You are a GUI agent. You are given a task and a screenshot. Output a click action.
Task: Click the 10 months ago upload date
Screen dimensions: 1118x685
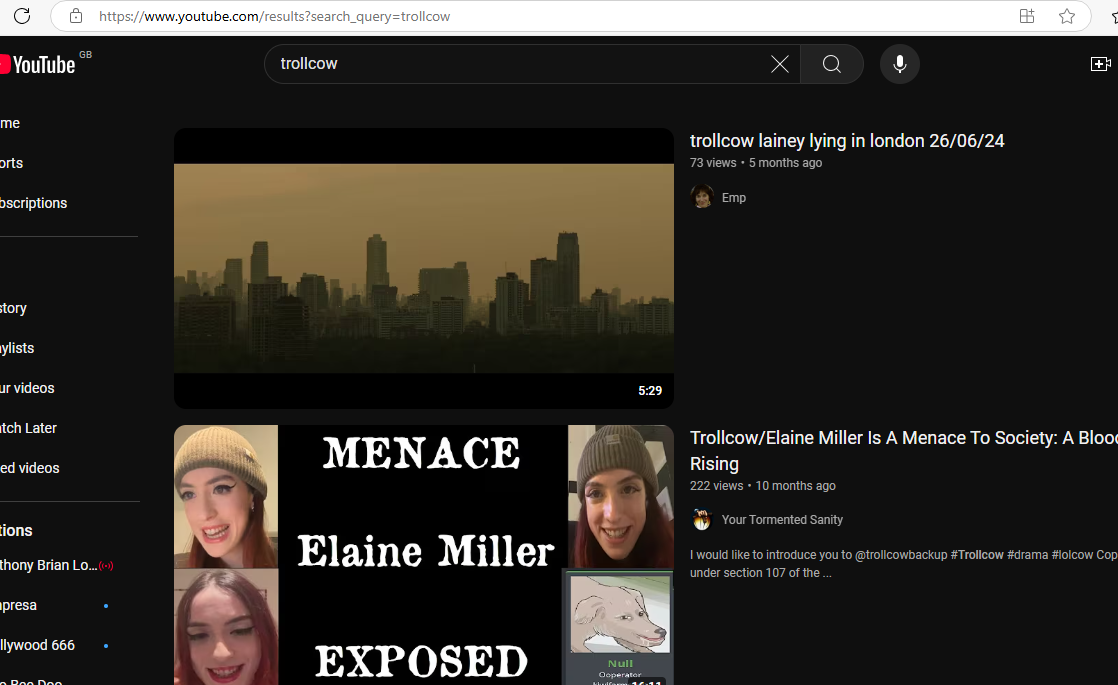pos(795,485)
